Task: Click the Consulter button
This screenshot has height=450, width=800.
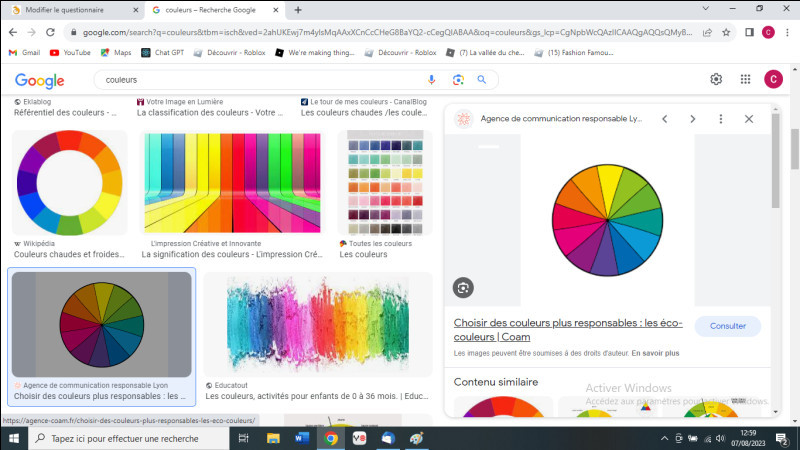Action: coord(728,326)
